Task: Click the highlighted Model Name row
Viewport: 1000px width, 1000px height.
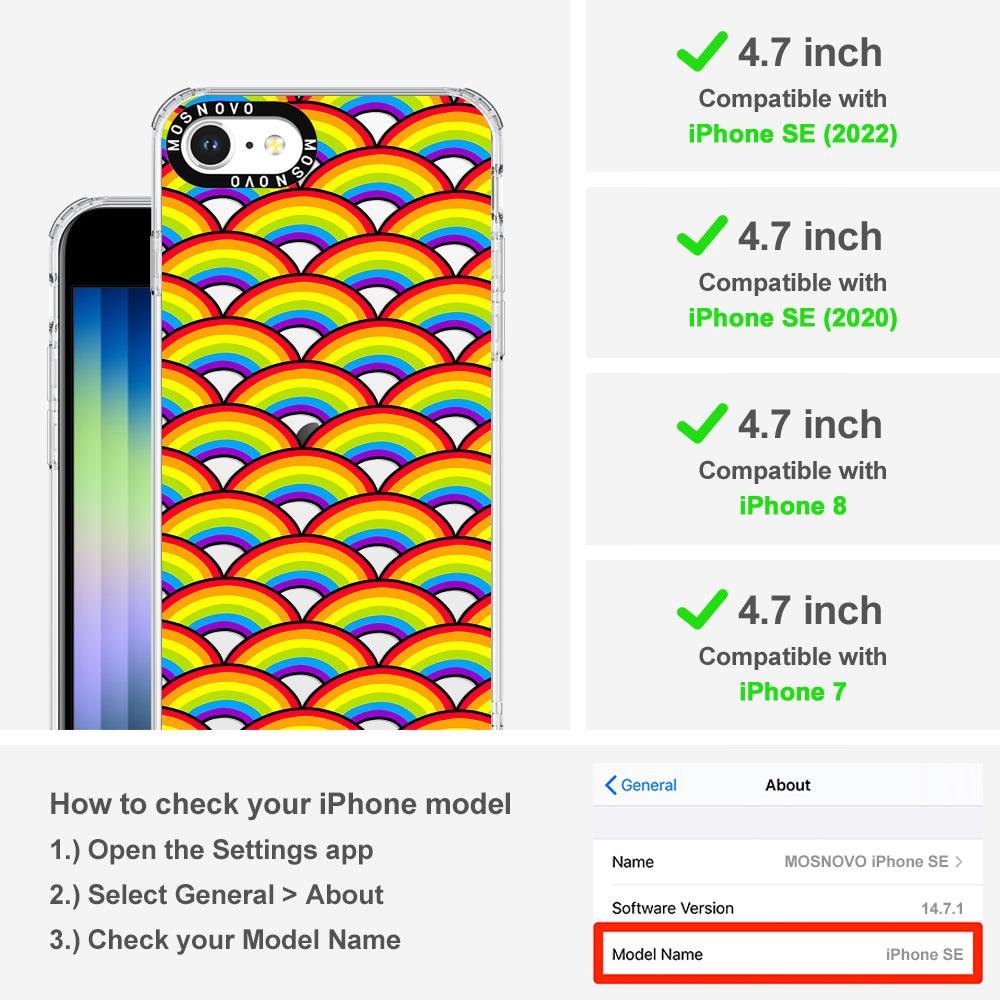Action: 788,954
